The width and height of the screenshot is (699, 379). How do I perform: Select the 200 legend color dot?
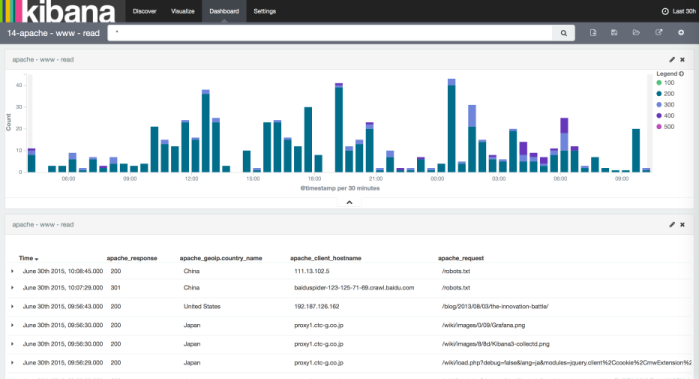tap(659, 94)
